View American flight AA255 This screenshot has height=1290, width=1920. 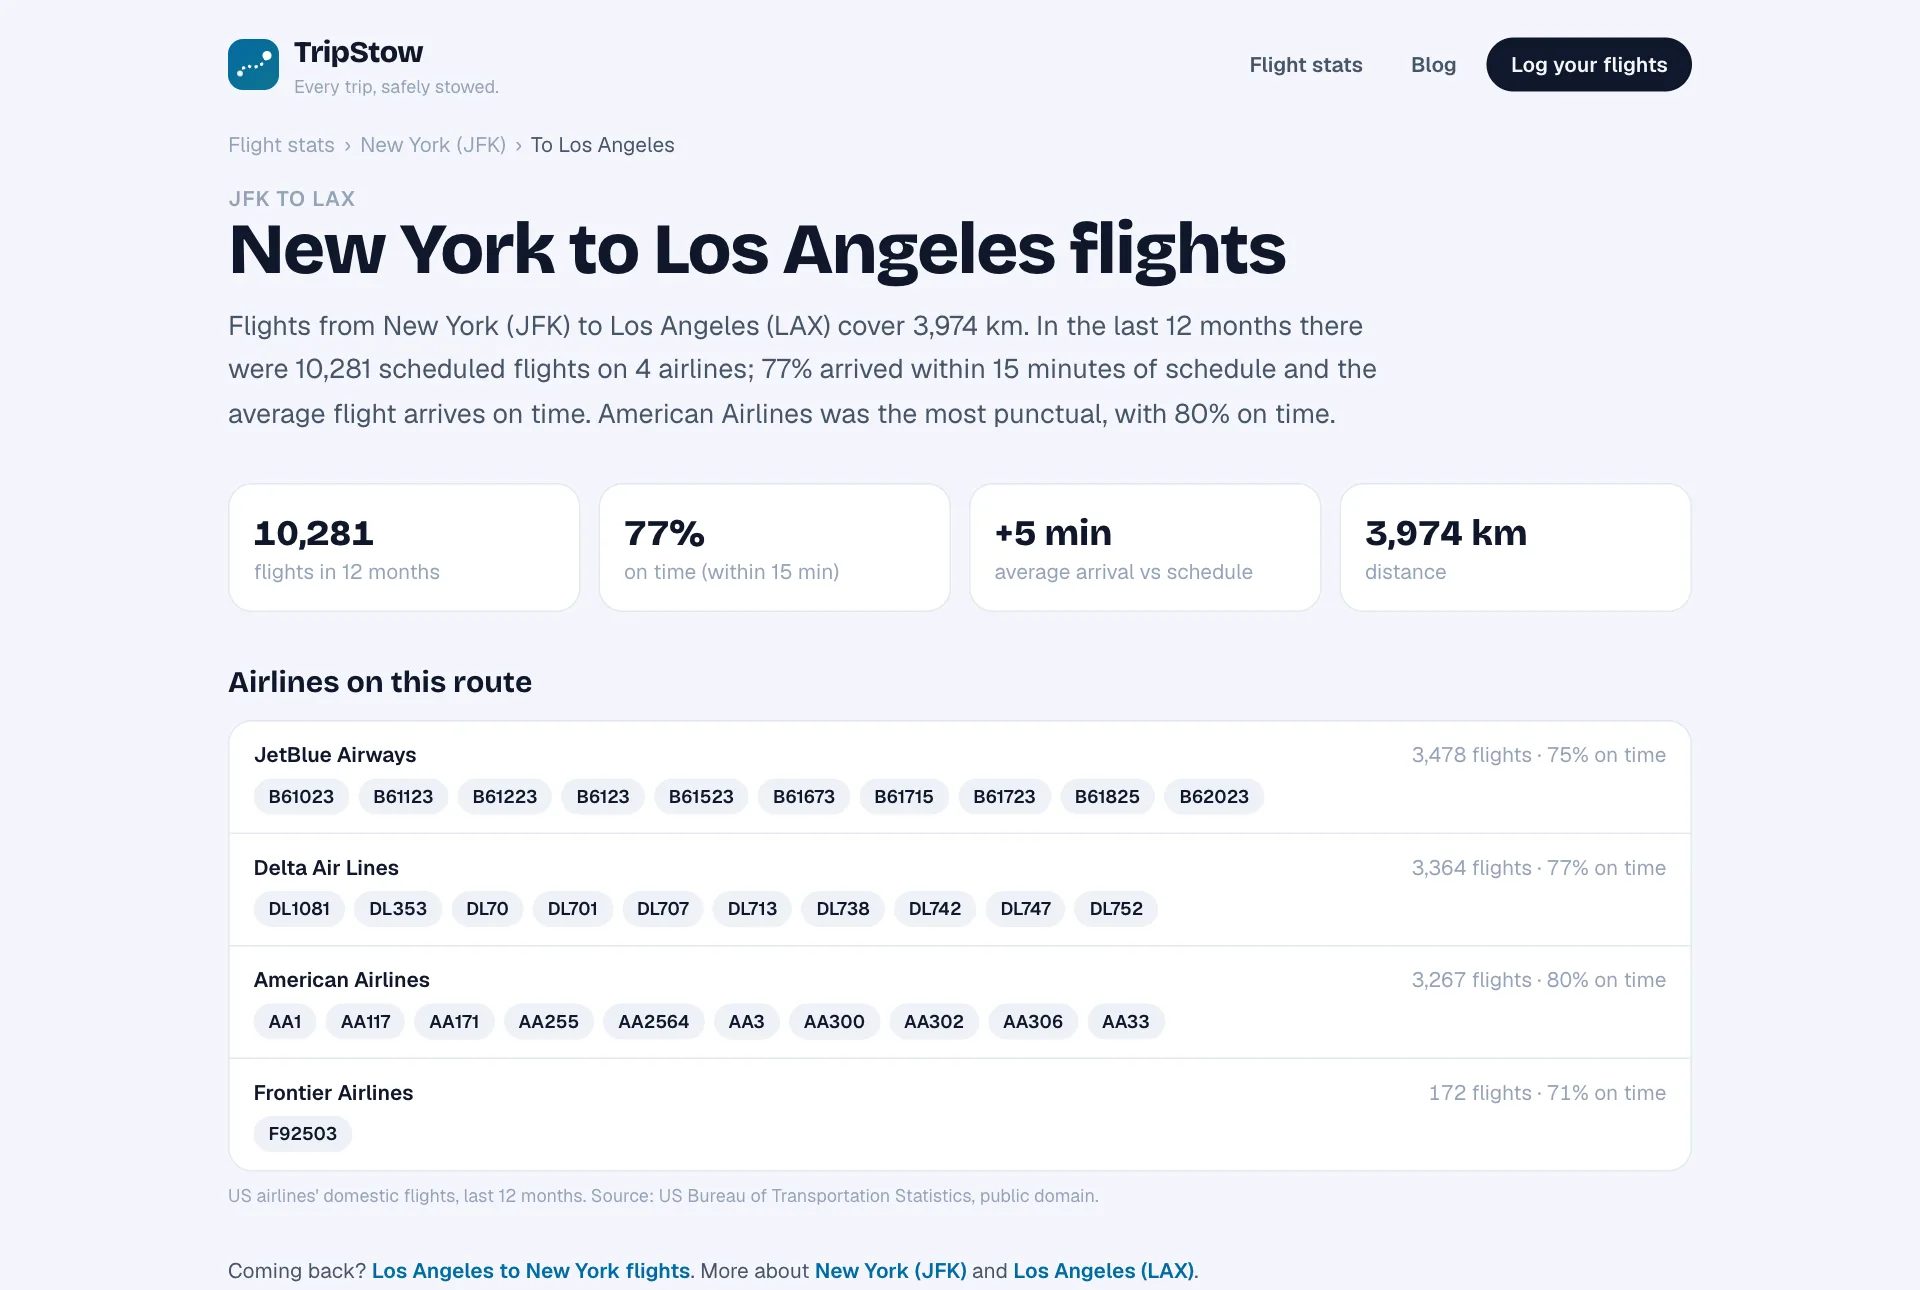pyautogui.click(x=549, y=1022)
